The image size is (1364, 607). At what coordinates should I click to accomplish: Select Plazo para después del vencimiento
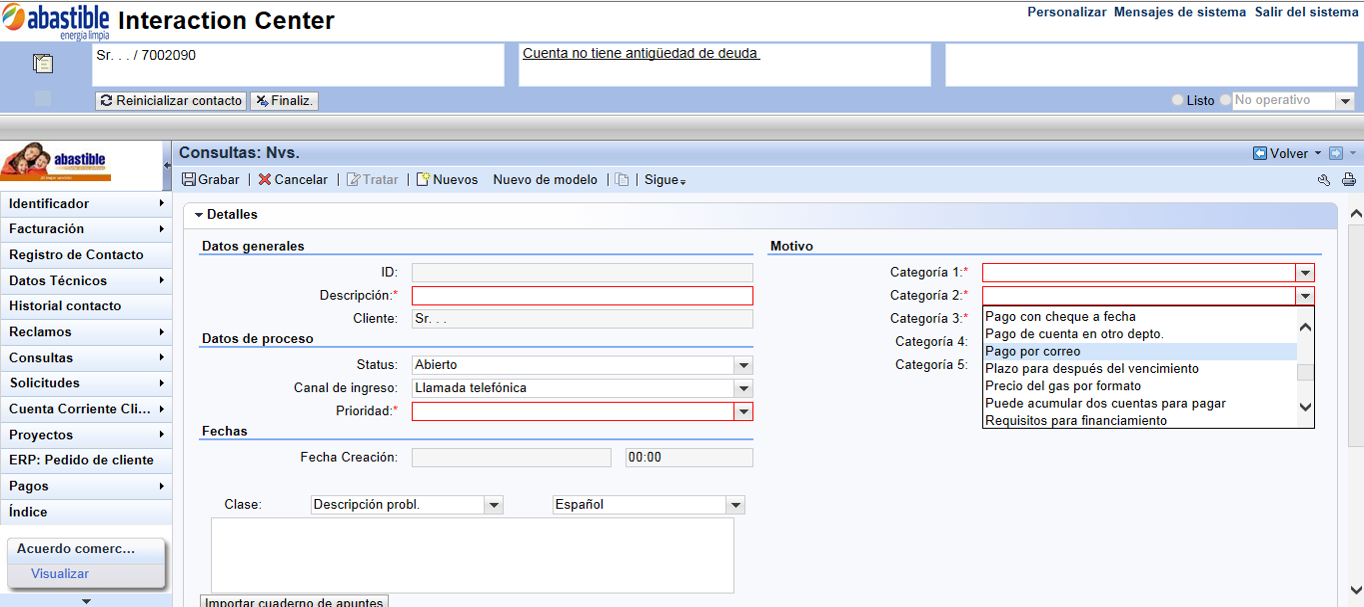click(x=1140, y=369)
